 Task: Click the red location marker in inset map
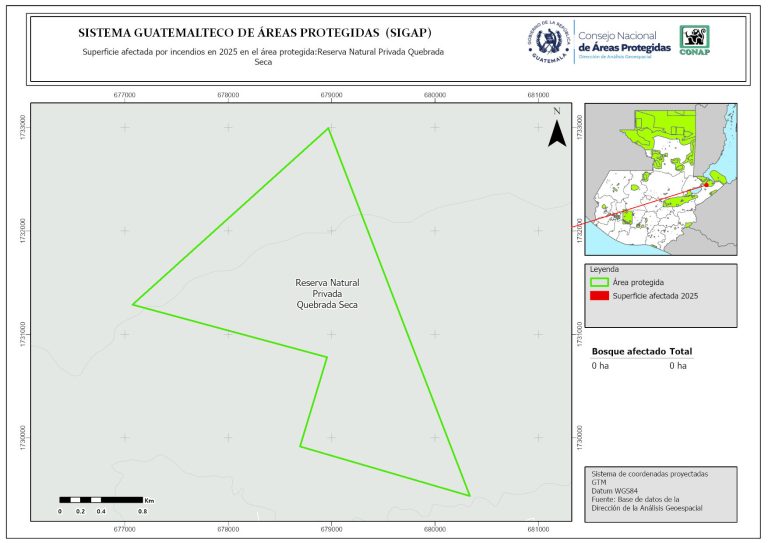[706, 184]
